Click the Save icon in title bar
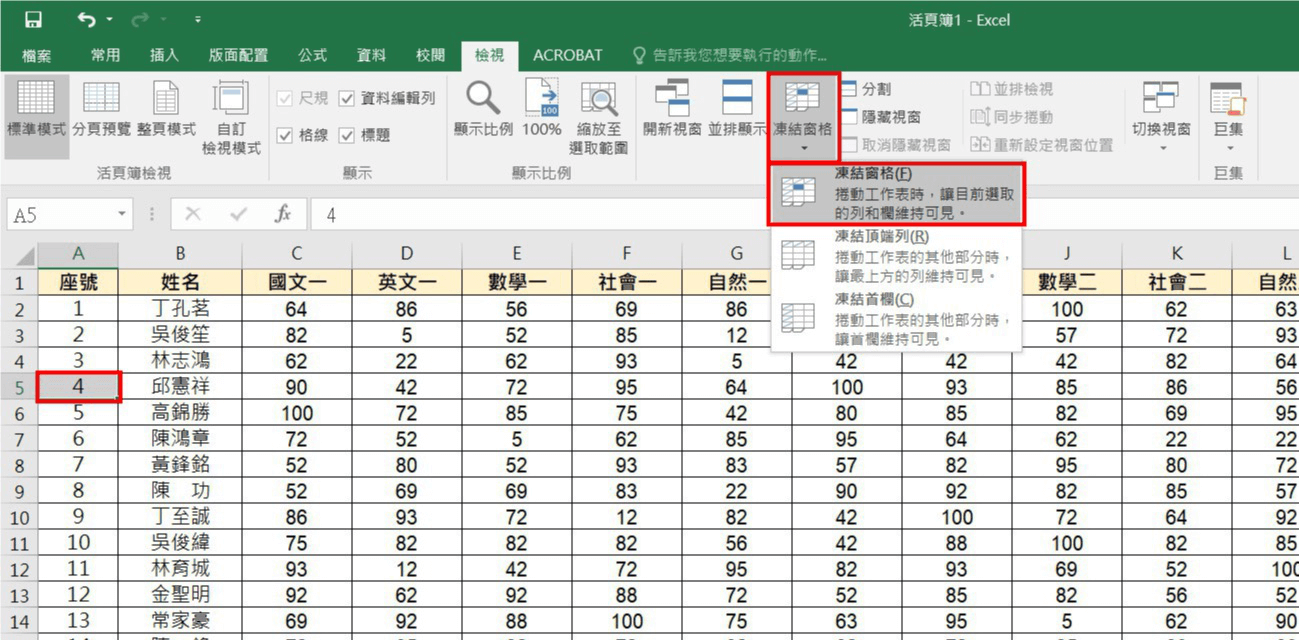This screenshot has width=1299, height=640. pyautogui.click(x=33, y=19)
